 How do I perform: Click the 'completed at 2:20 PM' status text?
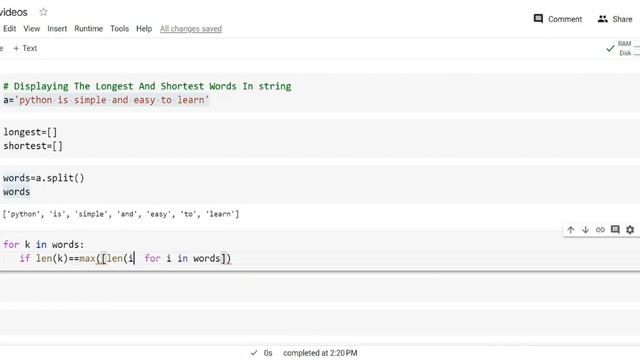320,353
